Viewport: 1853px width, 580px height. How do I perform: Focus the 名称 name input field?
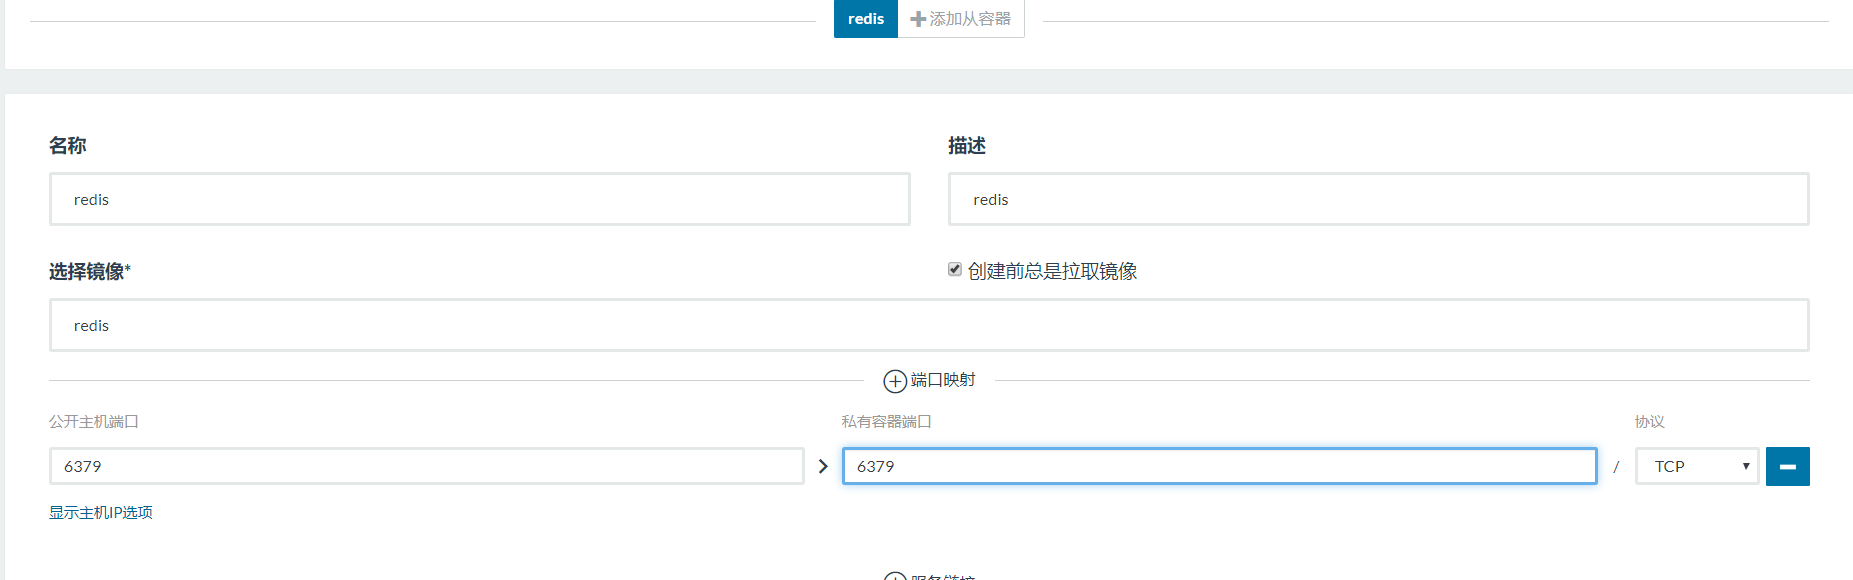[x=479, y=199]
